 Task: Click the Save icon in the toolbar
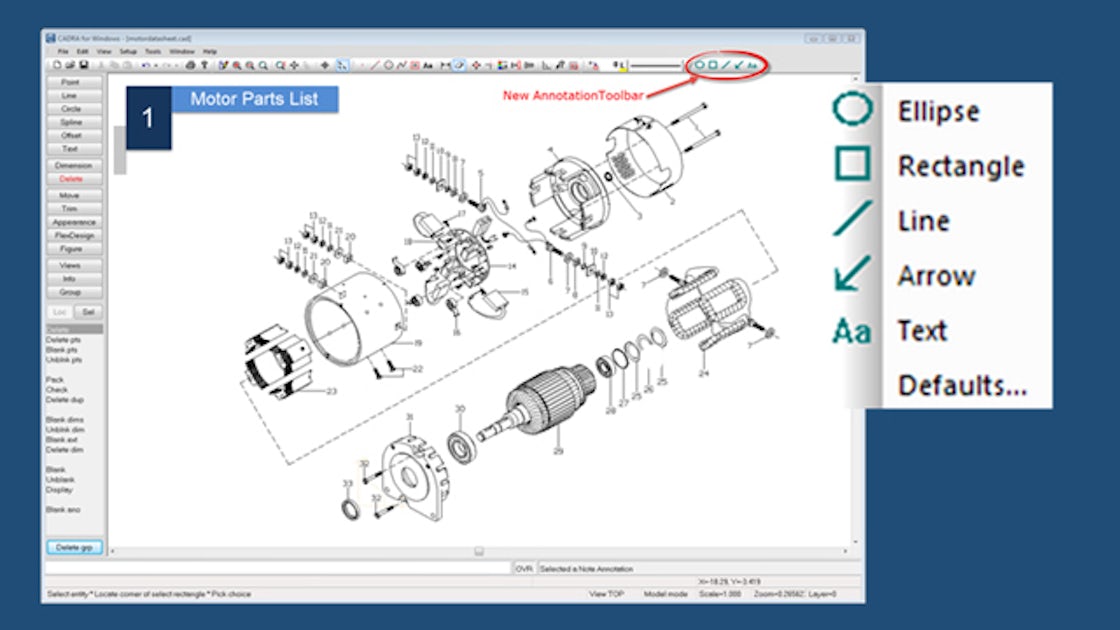click(83, 62)
